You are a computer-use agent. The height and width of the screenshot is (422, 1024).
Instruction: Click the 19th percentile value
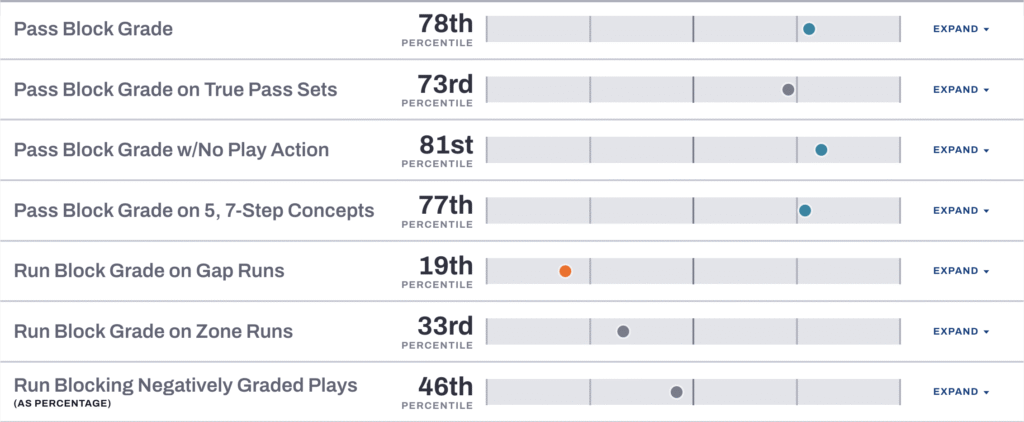tap(445, 266)
